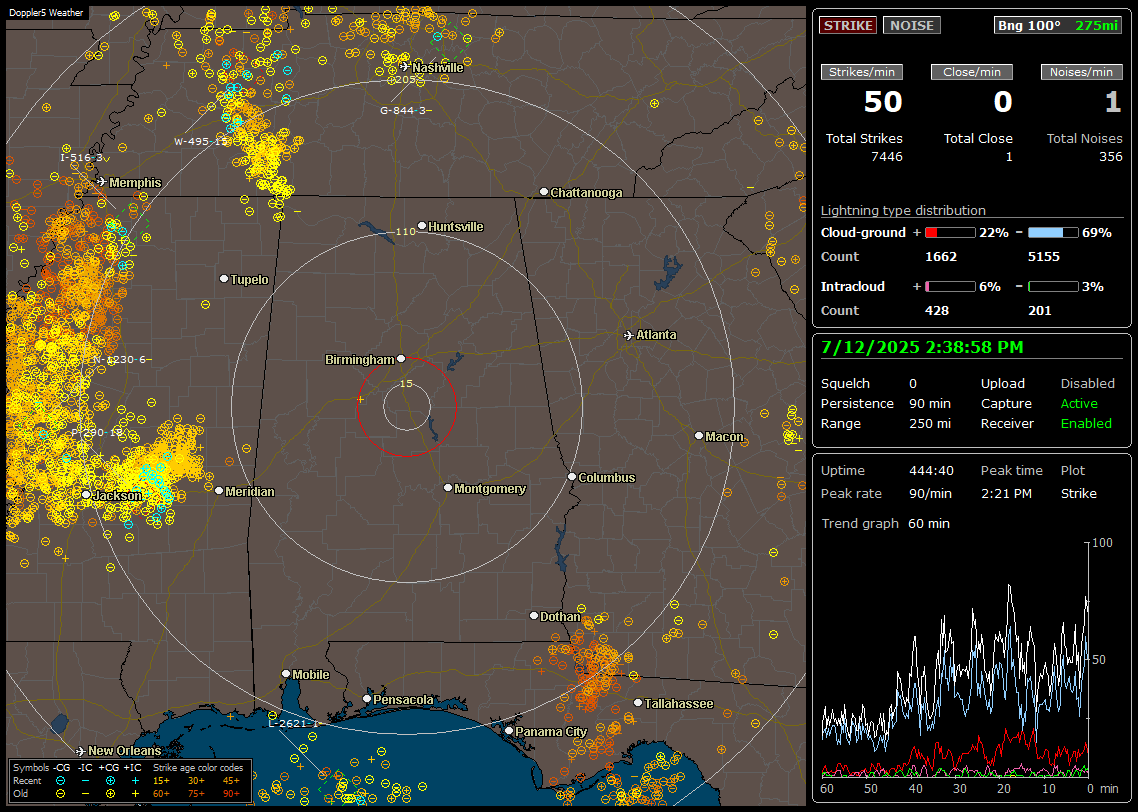
Task: Click the Receiver status Enabled
Action: click(1086, 424)
